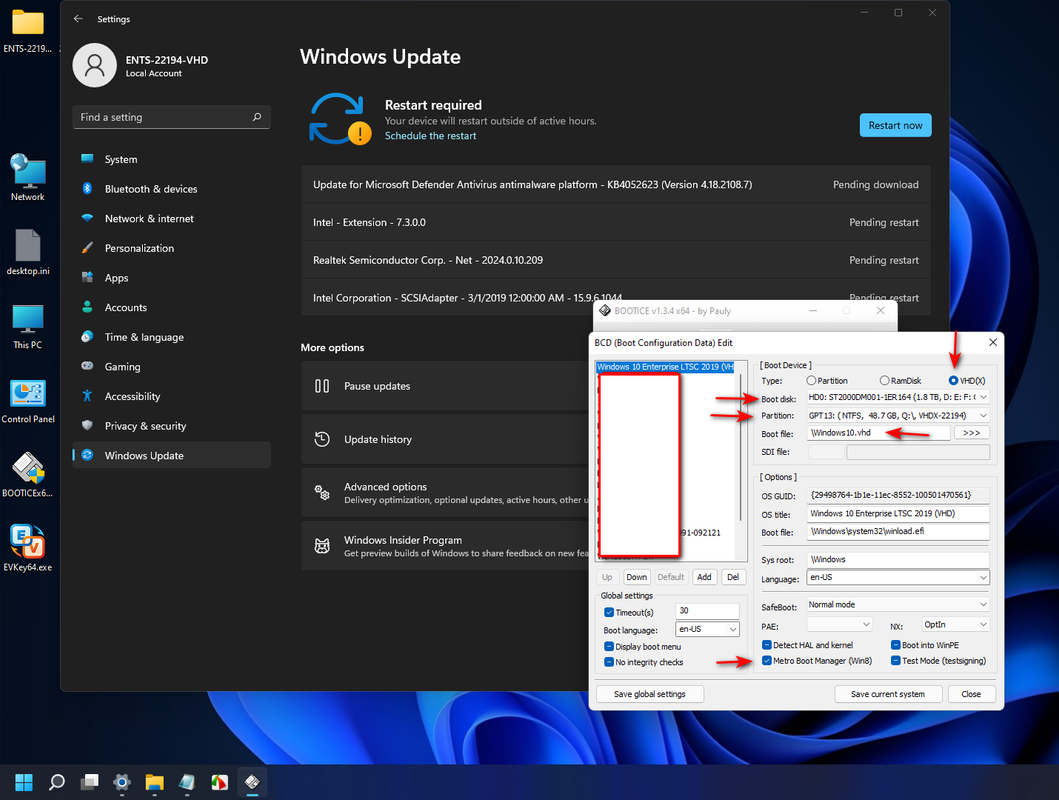Open Pause updates option
Image resolution: width=1059 pixels, height=800 pixels.
click(x=446, y=386)
